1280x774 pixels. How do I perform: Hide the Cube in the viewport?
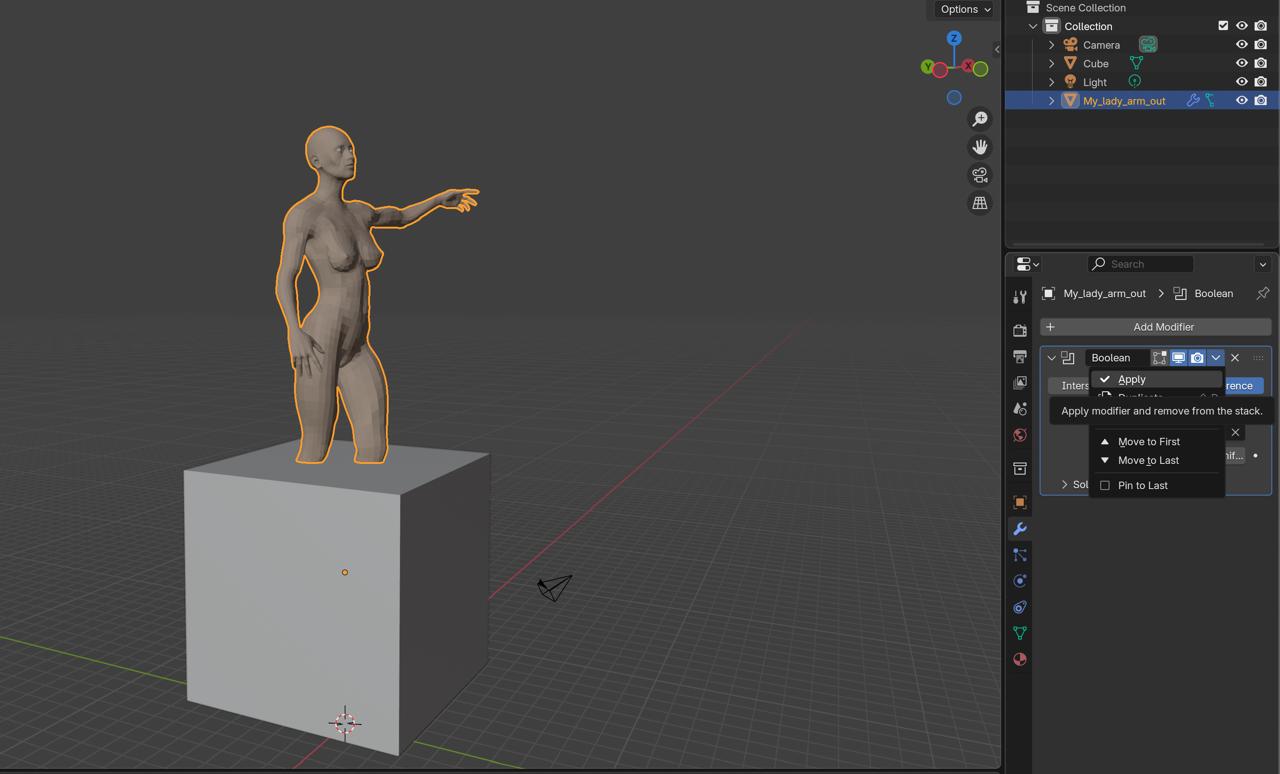coord(1241,63)
